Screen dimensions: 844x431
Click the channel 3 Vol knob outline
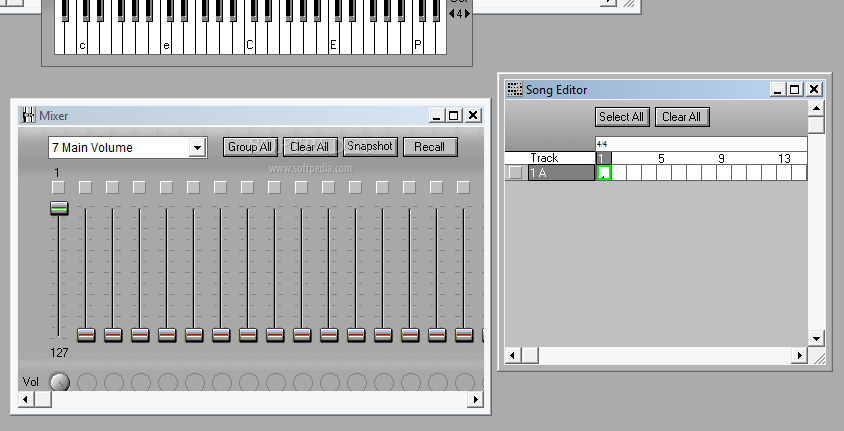click(x=114, y=383)
